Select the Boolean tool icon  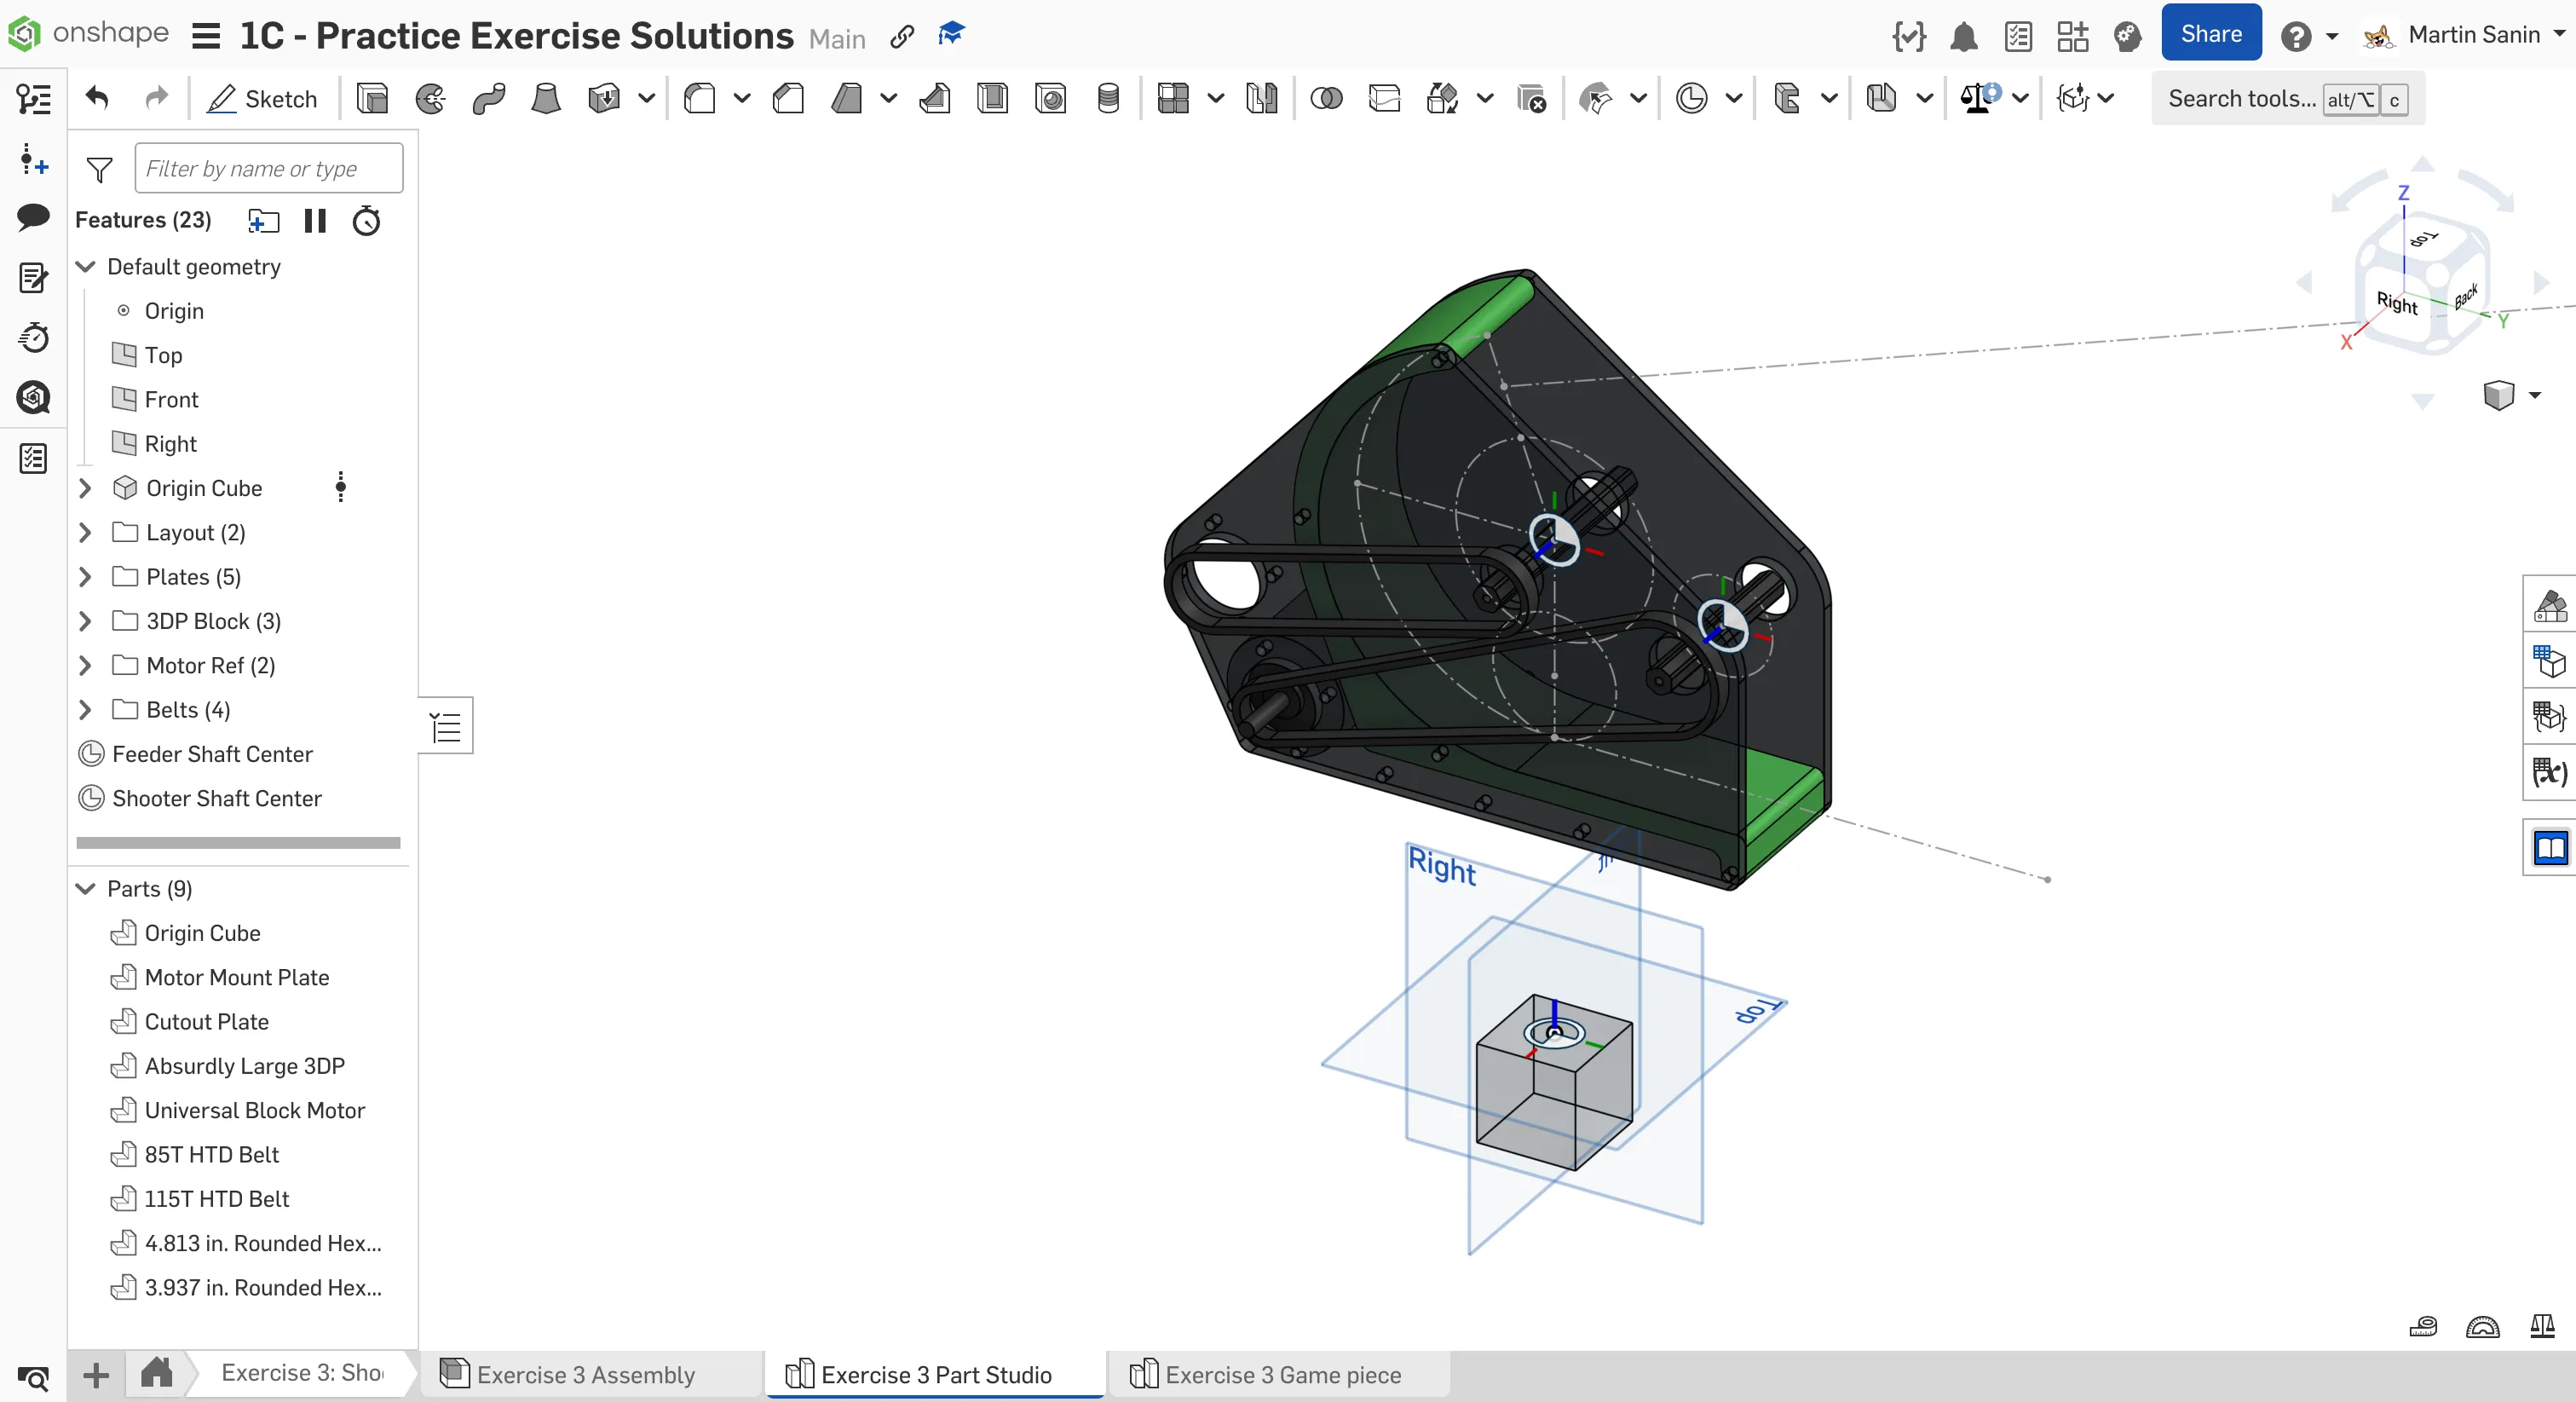(1326, 98)
